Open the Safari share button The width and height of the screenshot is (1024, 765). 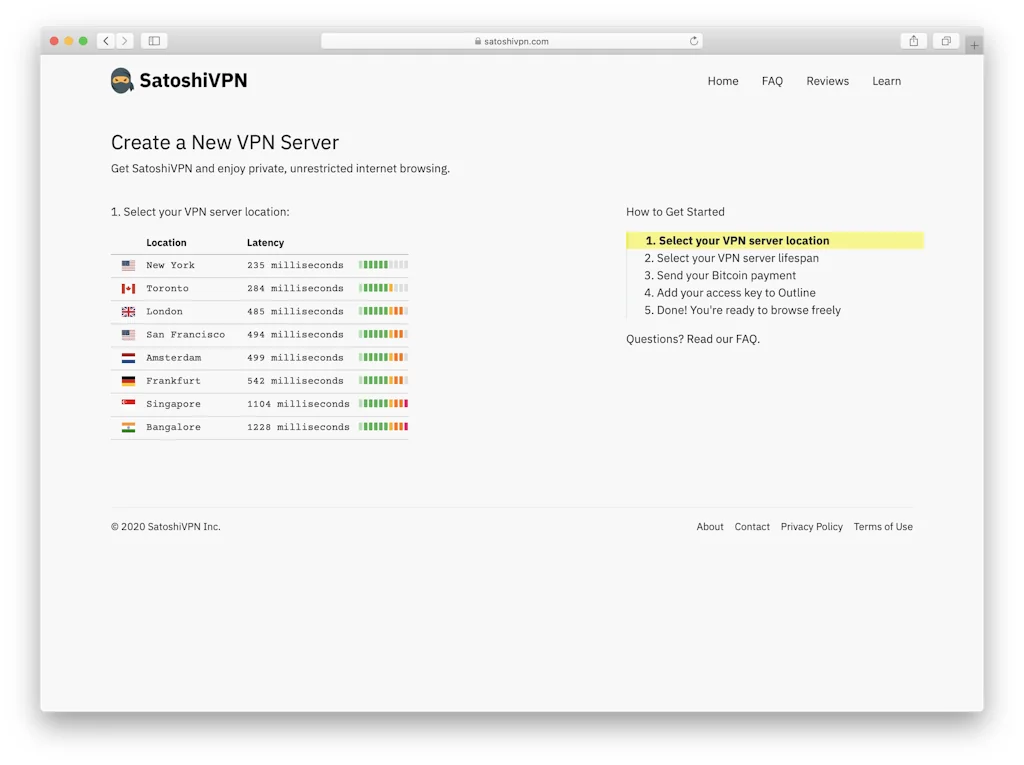[913, 41]
